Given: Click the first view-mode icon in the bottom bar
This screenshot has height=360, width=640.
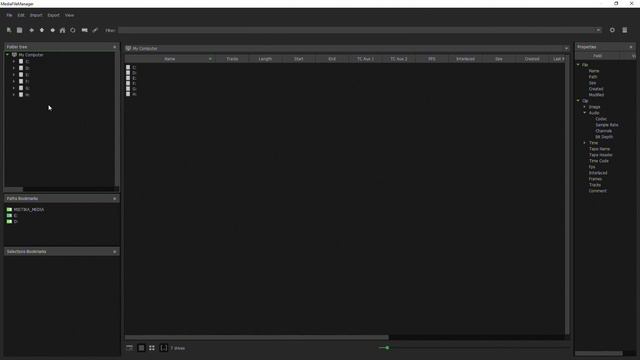Looking at the screenshot, I should tap(129, 348).
